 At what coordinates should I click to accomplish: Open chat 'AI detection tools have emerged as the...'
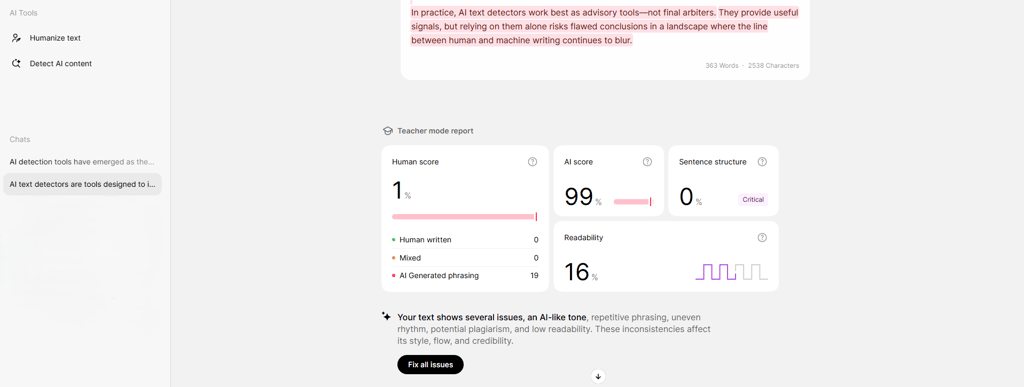(82, 161)
